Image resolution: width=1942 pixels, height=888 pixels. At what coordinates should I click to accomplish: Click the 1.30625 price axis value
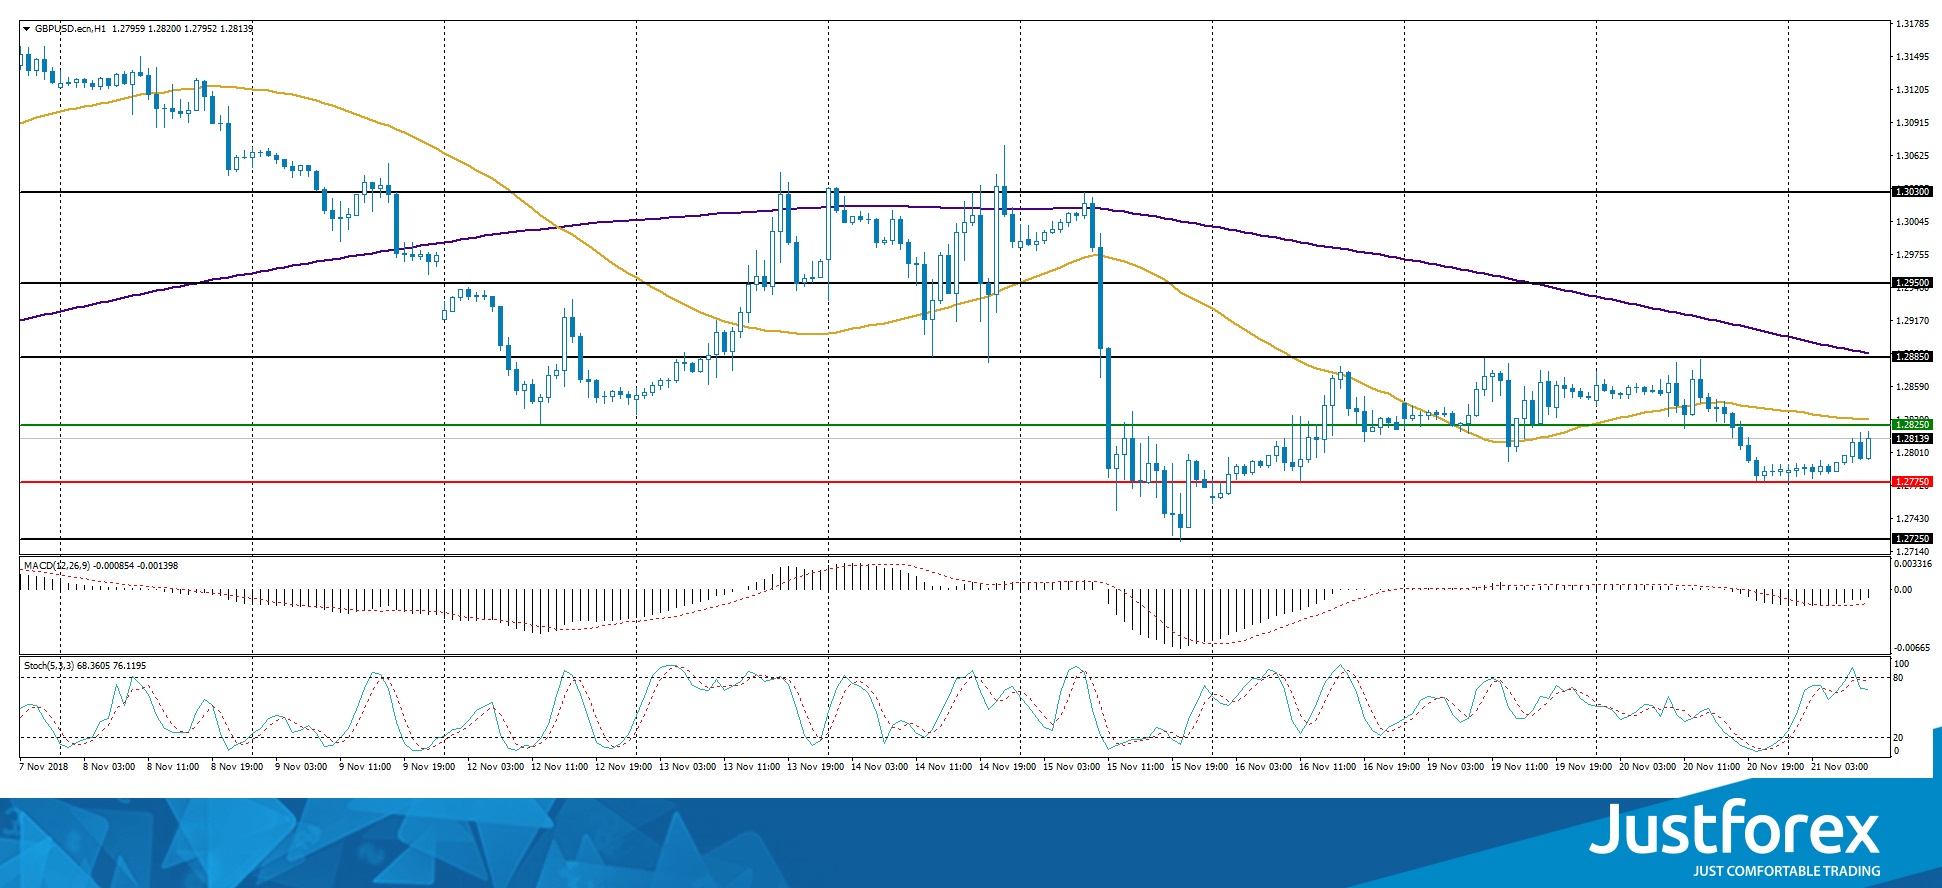[x=1912, y=156]
